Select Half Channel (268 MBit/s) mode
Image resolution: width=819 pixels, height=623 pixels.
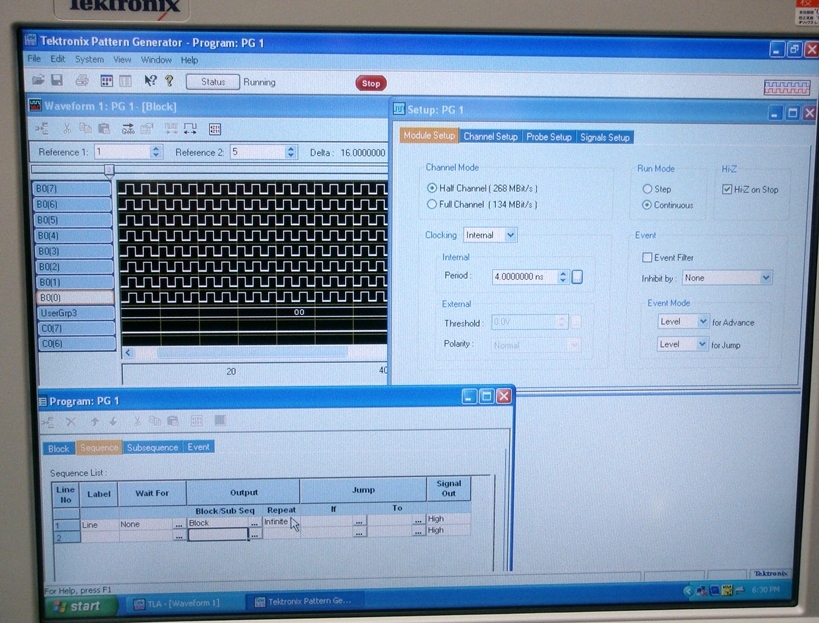pyautogui.click(x=431, y=187)
